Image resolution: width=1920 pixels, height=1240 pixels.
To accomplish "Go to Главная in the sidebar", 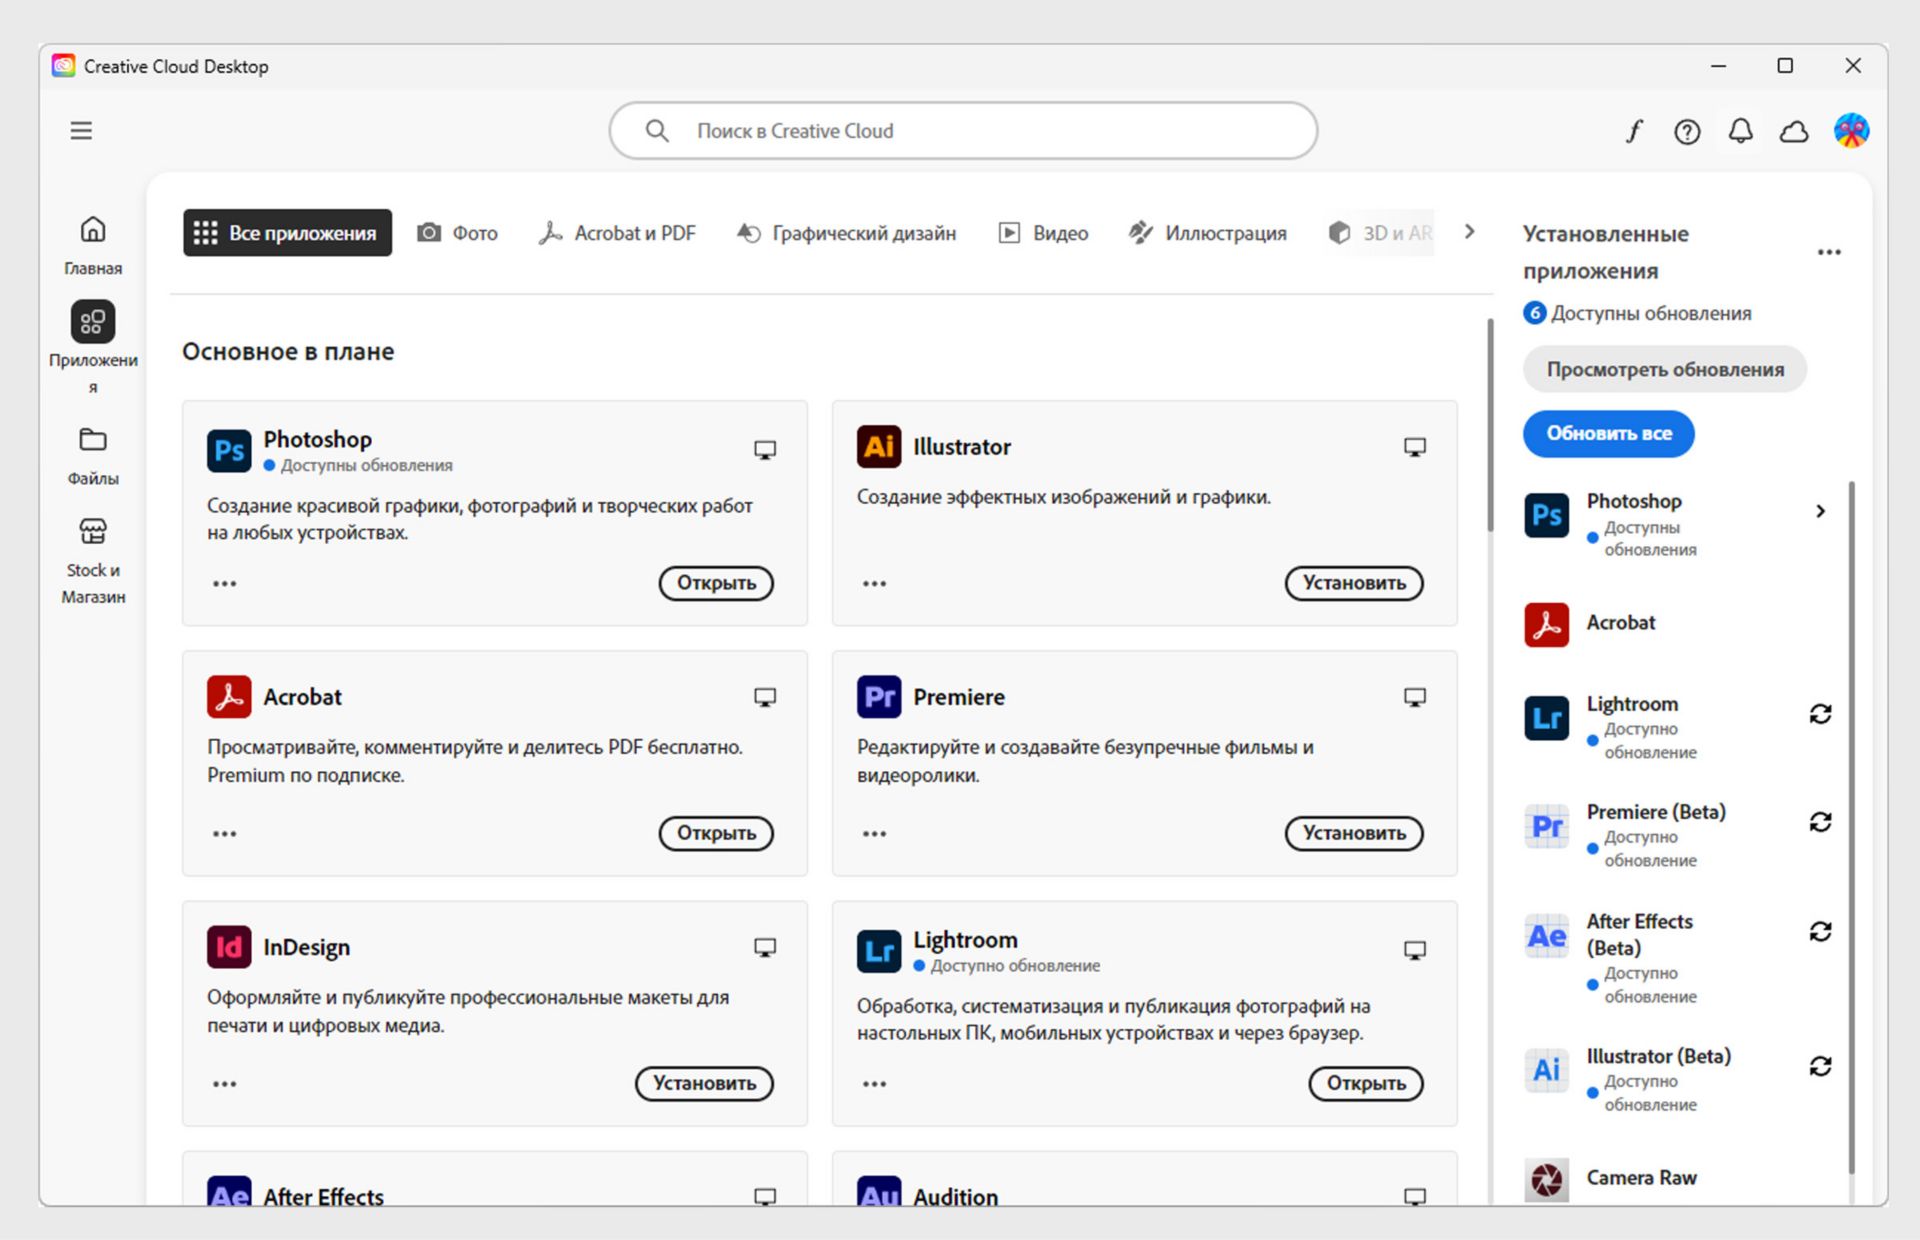I will 93,246.
